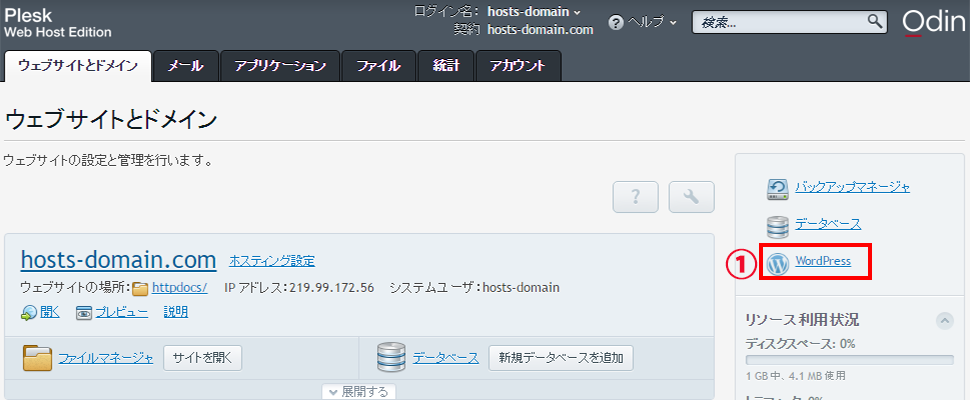Click the question mark help button
The height and width of the screenshot is (400, 970).
tap(635, 197)
